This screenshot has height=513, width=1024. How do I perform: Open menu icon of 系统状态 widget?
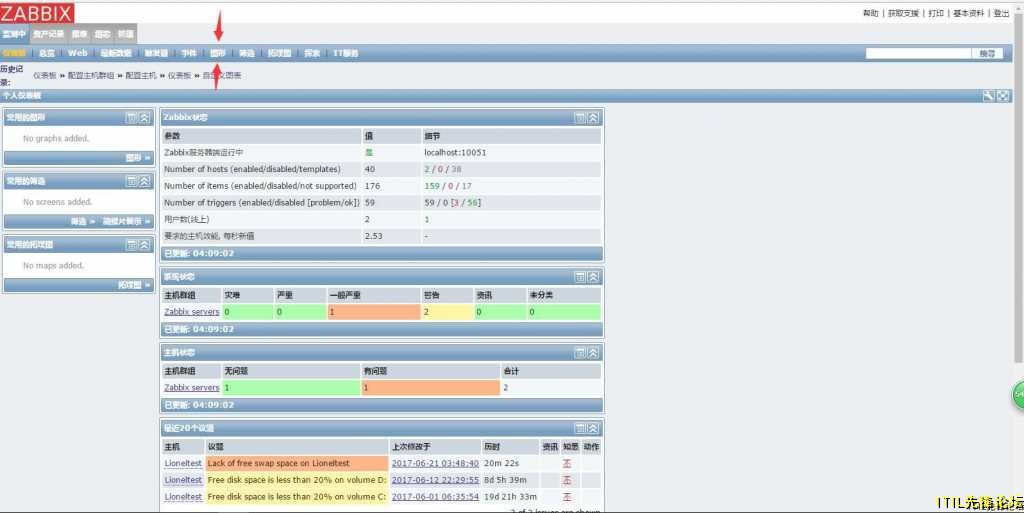tap(580, 277)
